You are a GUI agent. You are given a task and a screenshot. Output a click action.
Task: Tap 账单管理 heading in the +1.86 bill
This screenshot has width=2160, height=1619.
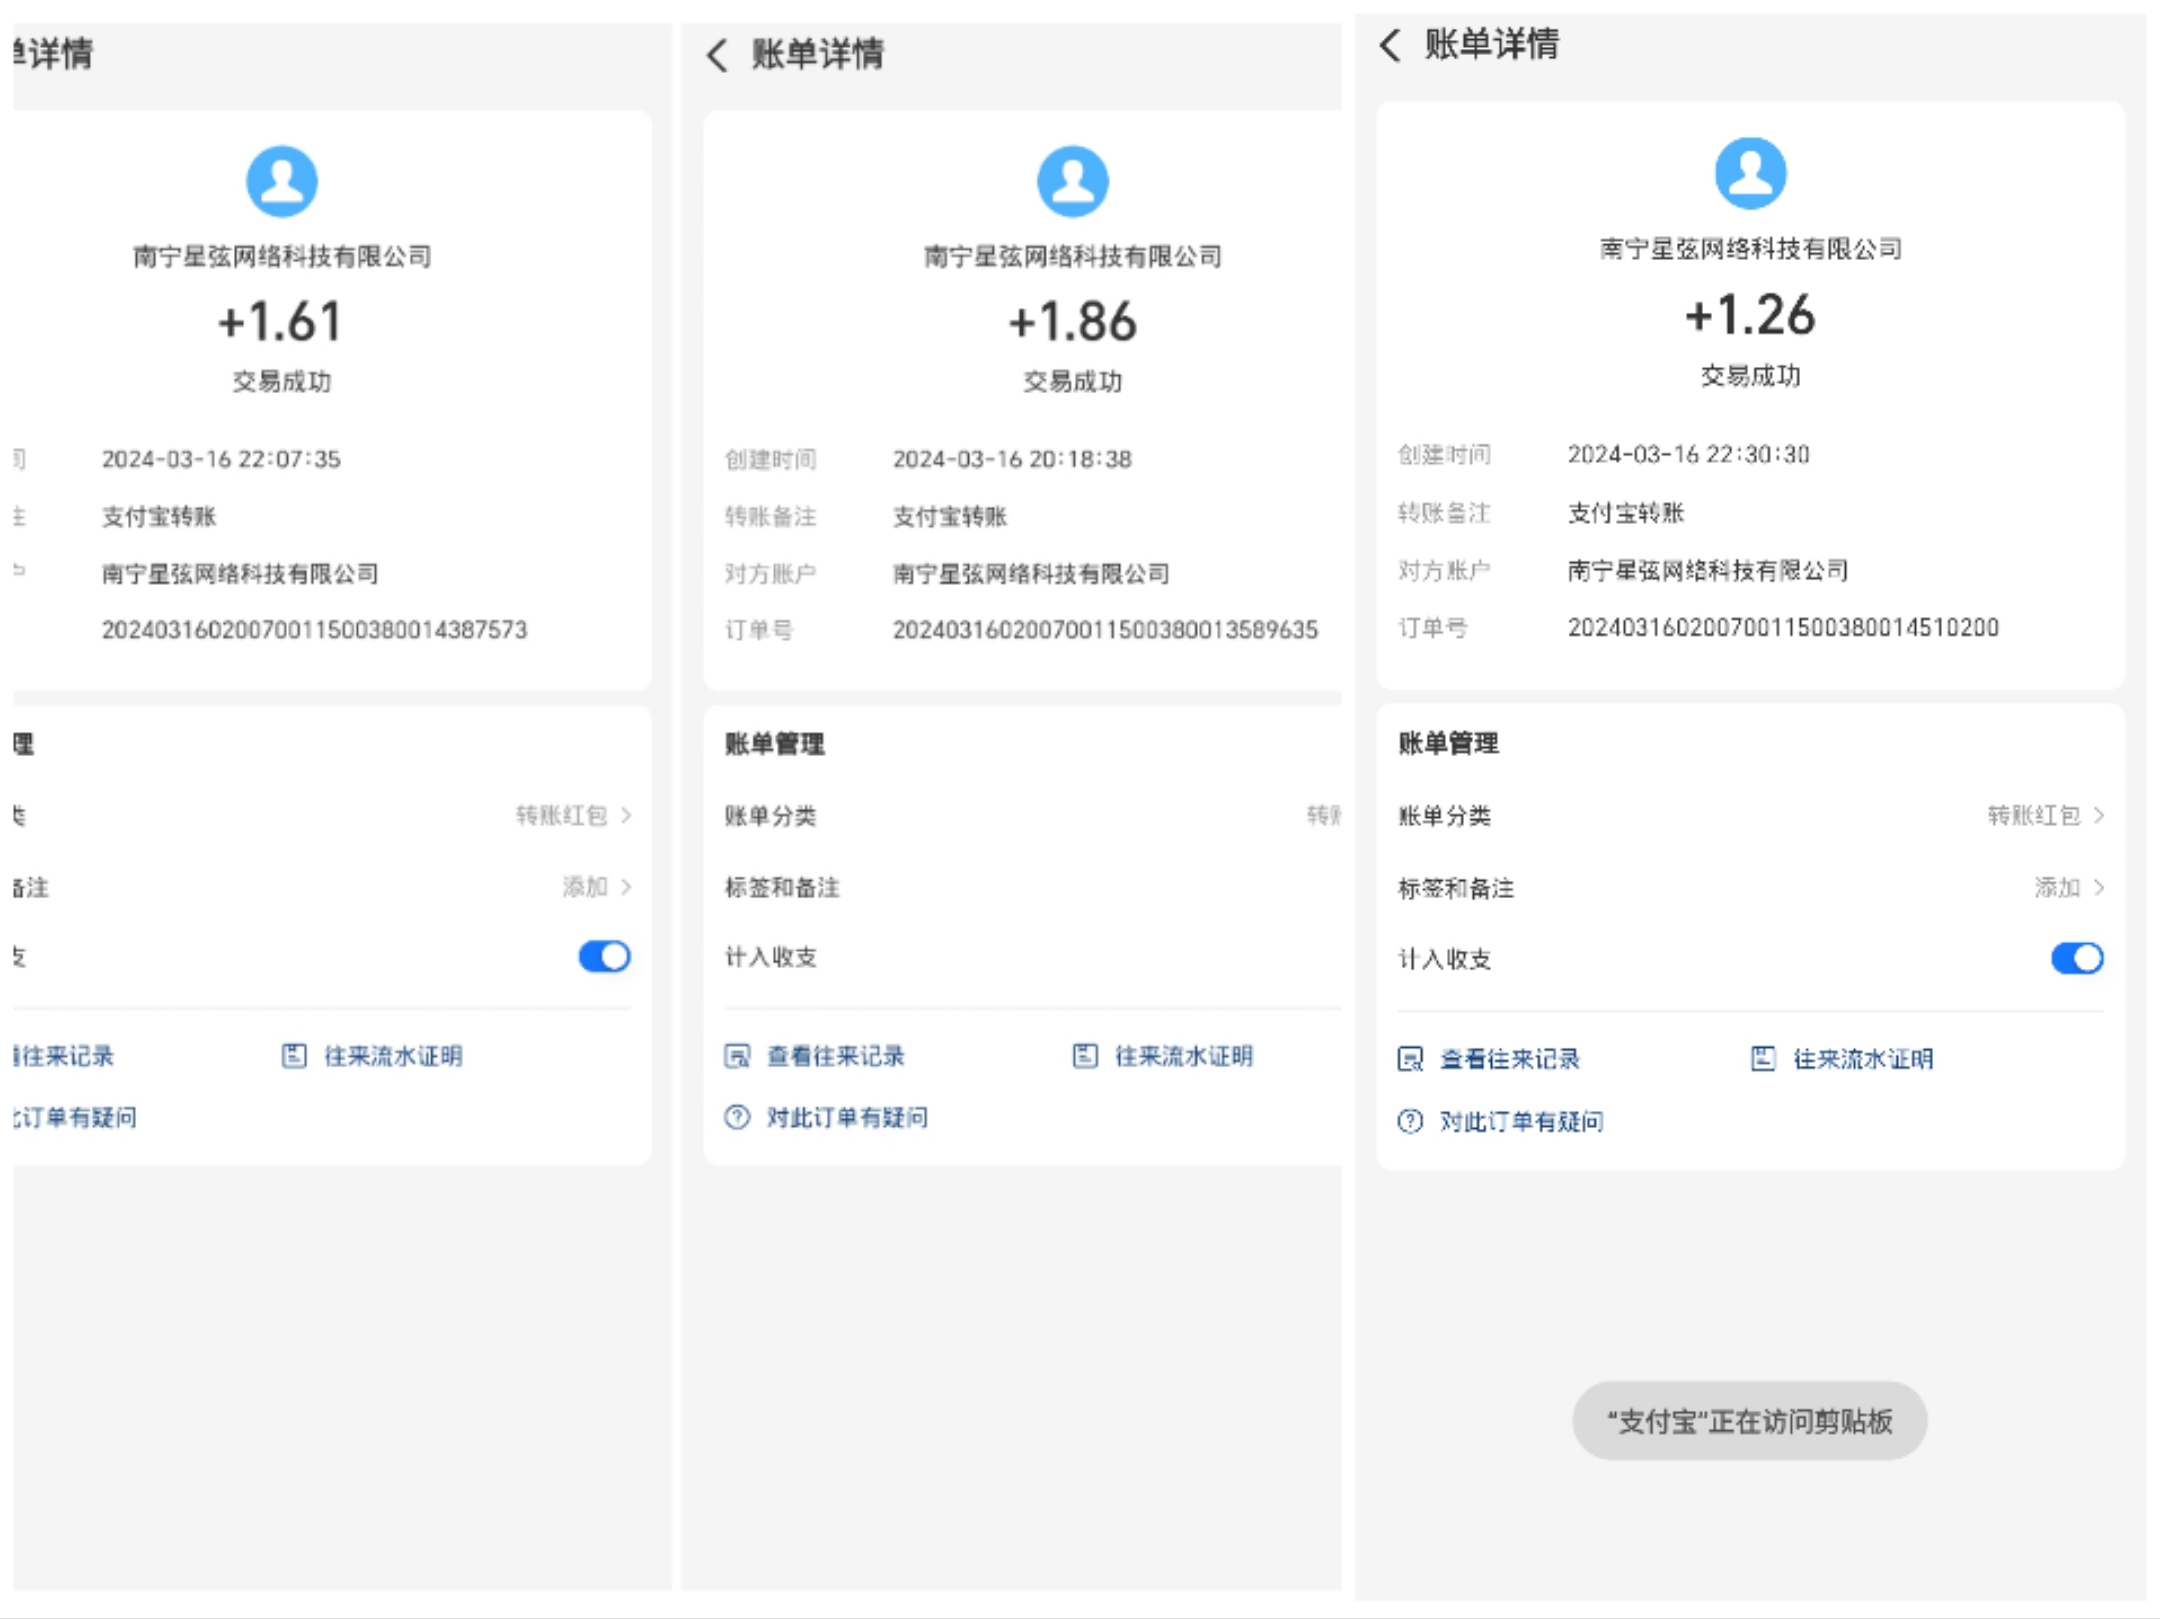tap(774, 744)
